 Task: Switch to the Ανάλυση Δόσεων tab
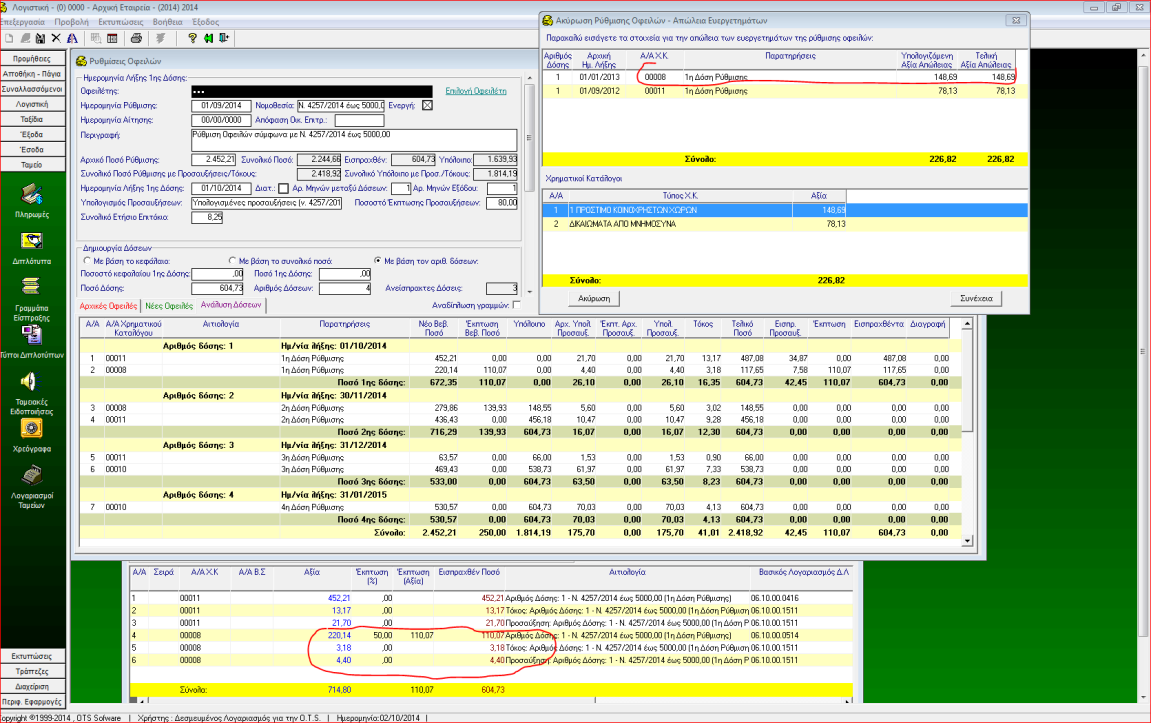[230, 305]
